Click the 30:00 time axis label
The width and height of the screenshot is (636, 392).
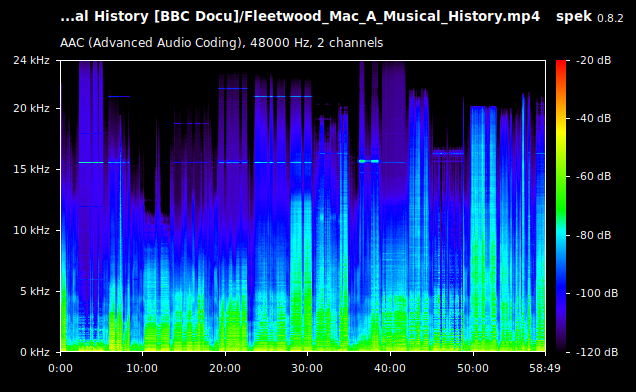click(x=307, y=368)
